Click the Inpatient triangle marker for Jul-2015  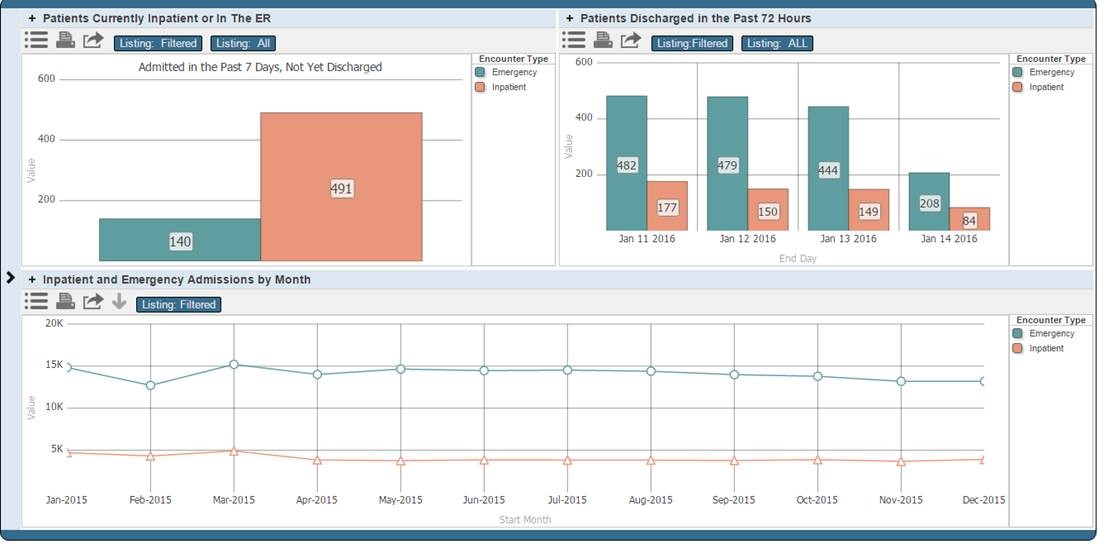pyautogui.click(x=568, y=461)
